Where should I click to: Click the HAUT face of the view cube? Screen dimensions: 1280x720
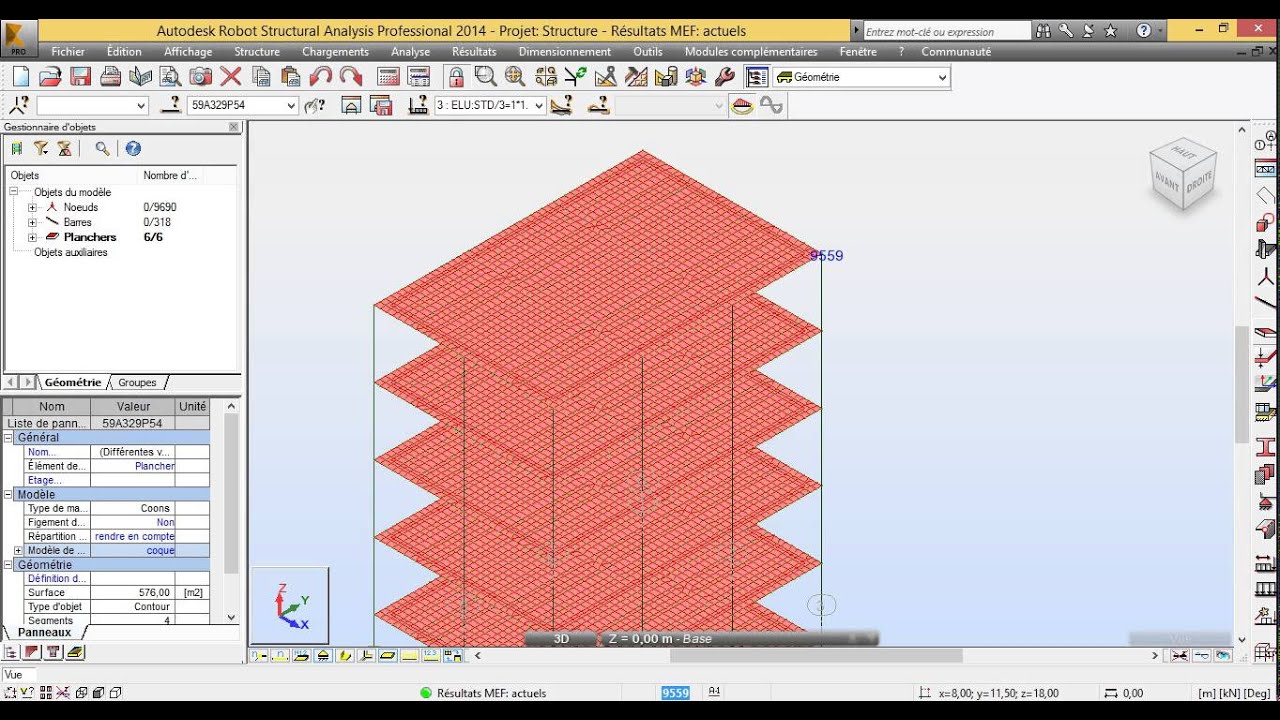1183,154
